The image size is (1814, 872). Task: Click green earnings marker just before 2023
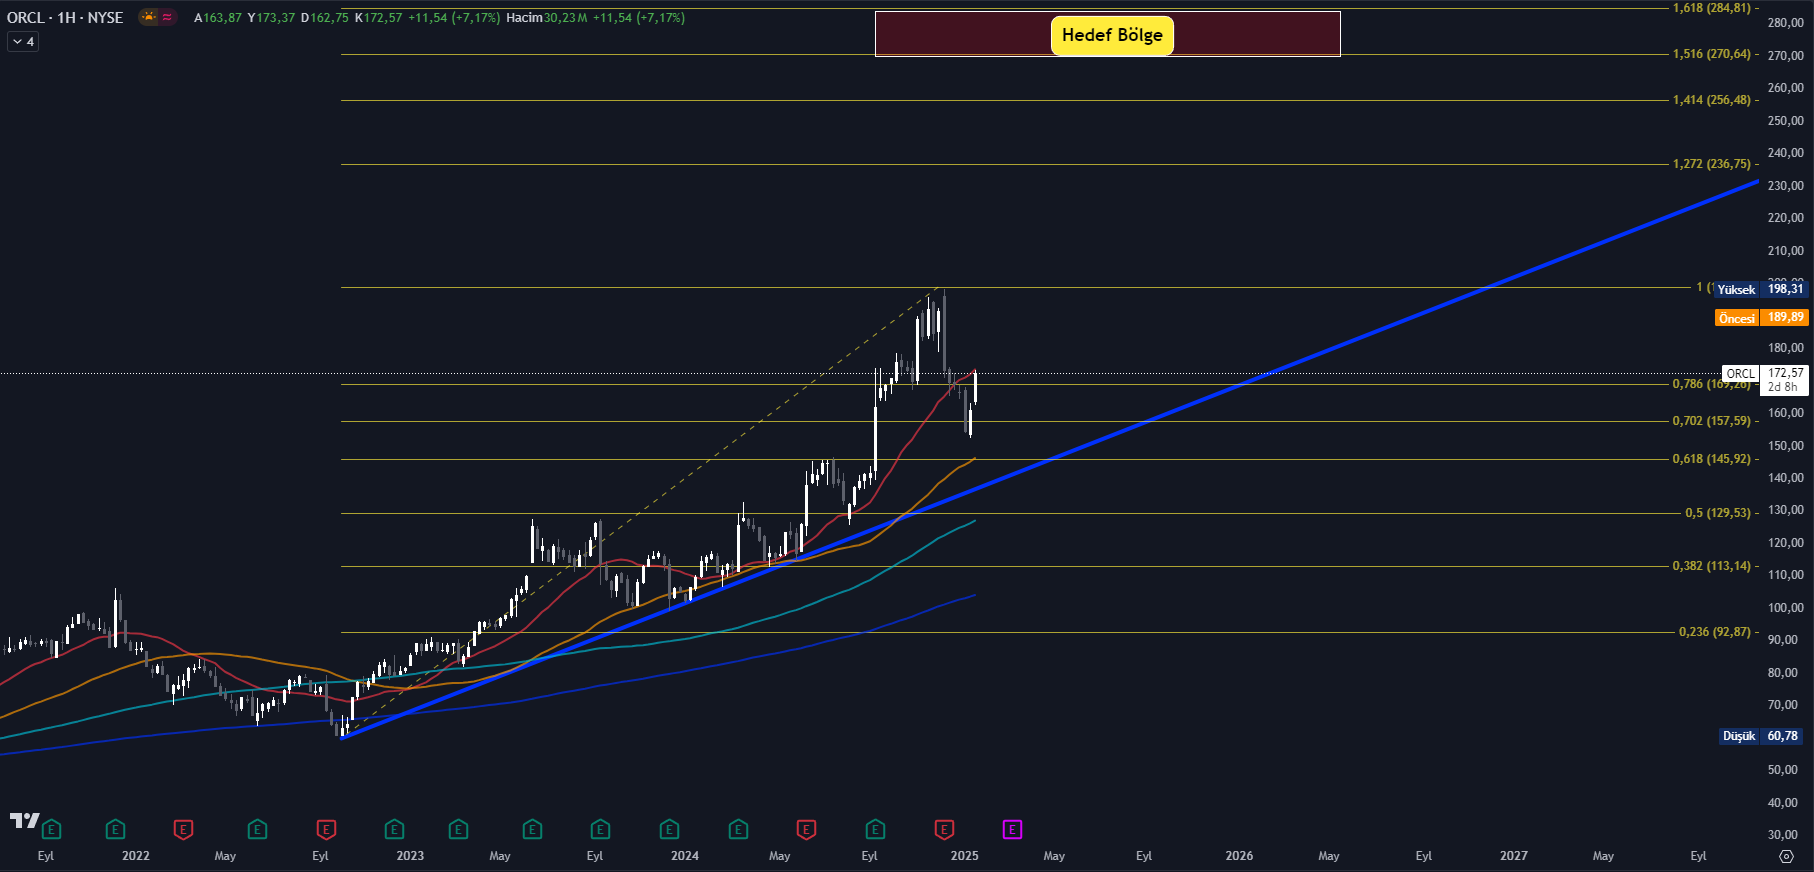[394, 829]
